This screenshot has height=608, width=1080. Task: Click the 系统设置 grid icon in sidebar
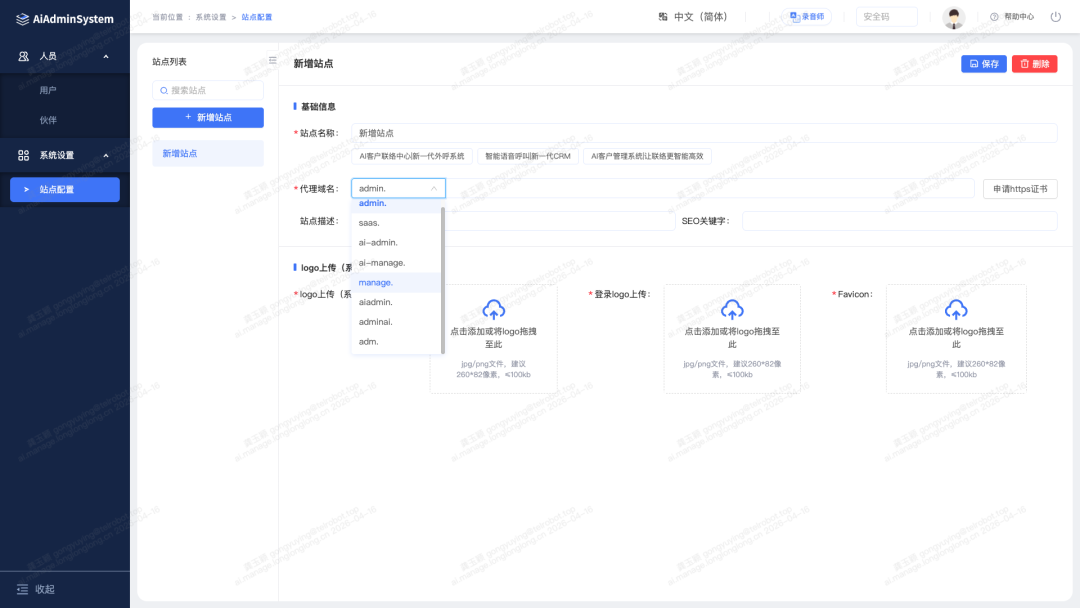[24, 155]
